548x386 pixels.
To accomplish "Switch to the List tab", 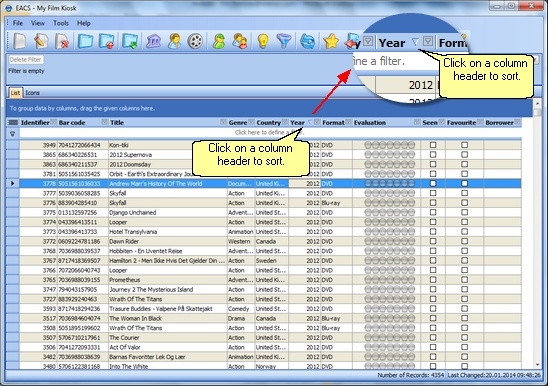I will (15, 93).
